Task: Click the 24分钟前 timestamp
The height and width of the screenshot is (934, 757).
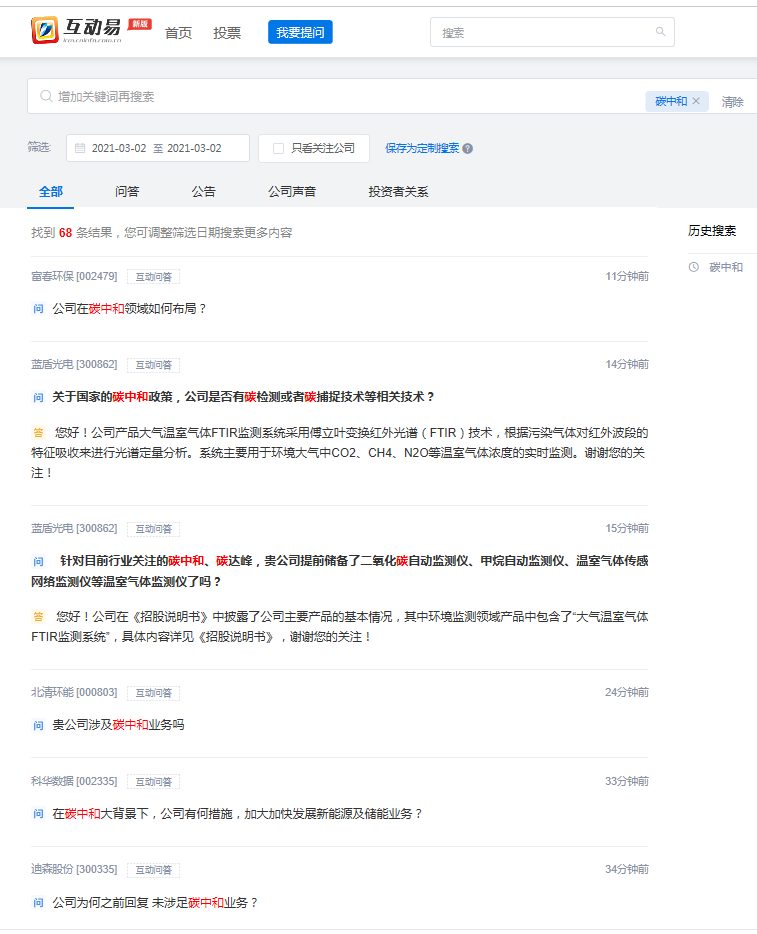Action: click(627, 692)
